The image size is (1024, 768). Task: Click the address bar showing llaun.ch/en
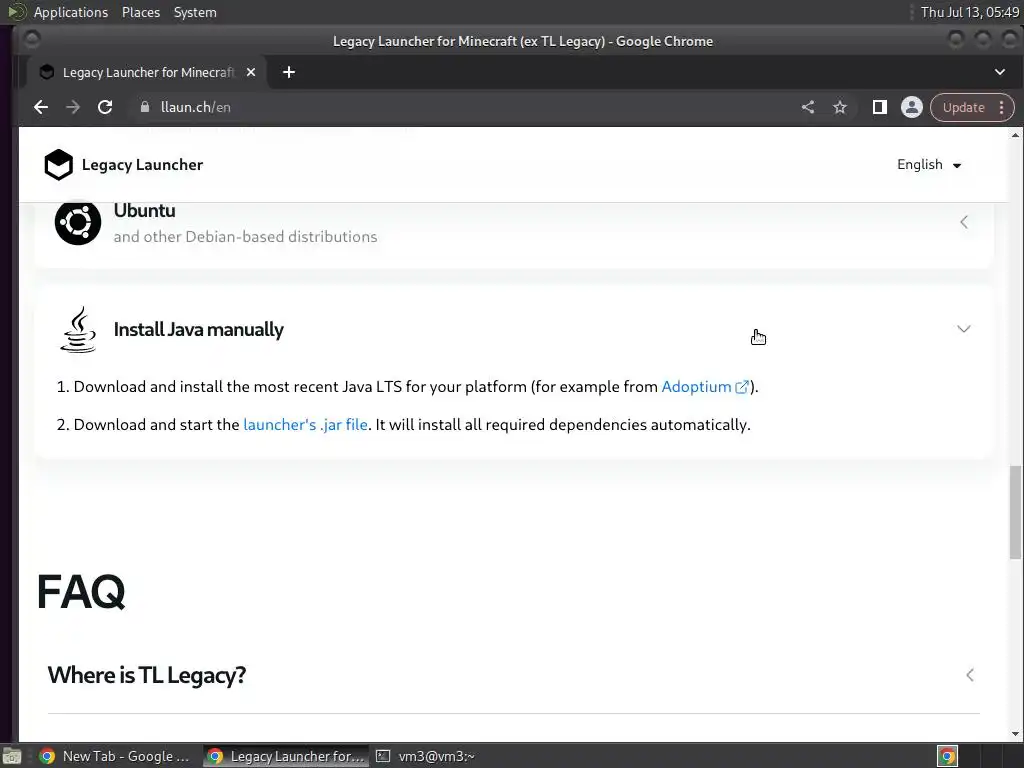[457, 107]
